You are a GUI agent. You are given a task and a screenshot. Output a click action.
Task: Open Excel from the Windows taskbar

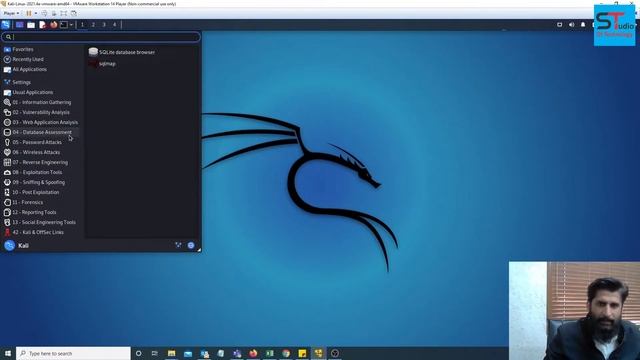tap(269, 353)
